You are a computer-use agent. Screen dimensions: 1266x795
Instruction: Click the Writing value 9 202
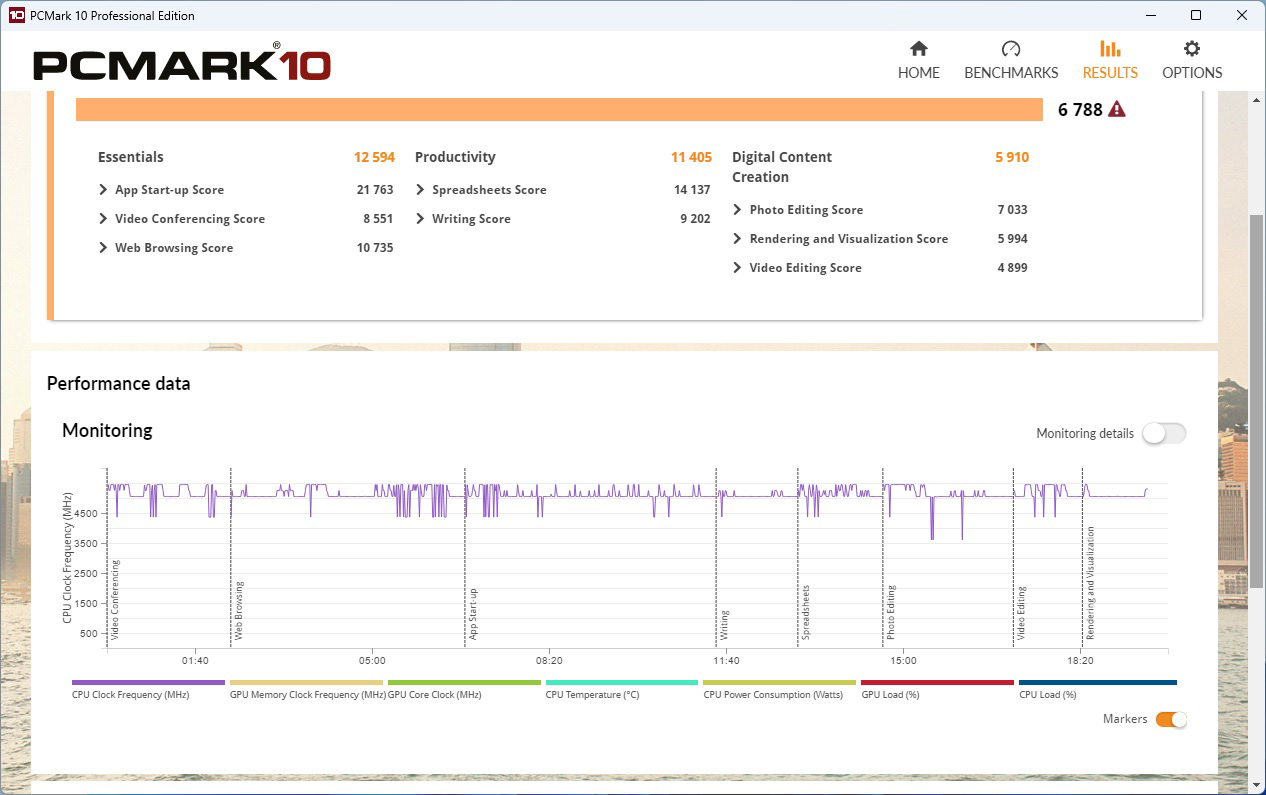(695, 219)
